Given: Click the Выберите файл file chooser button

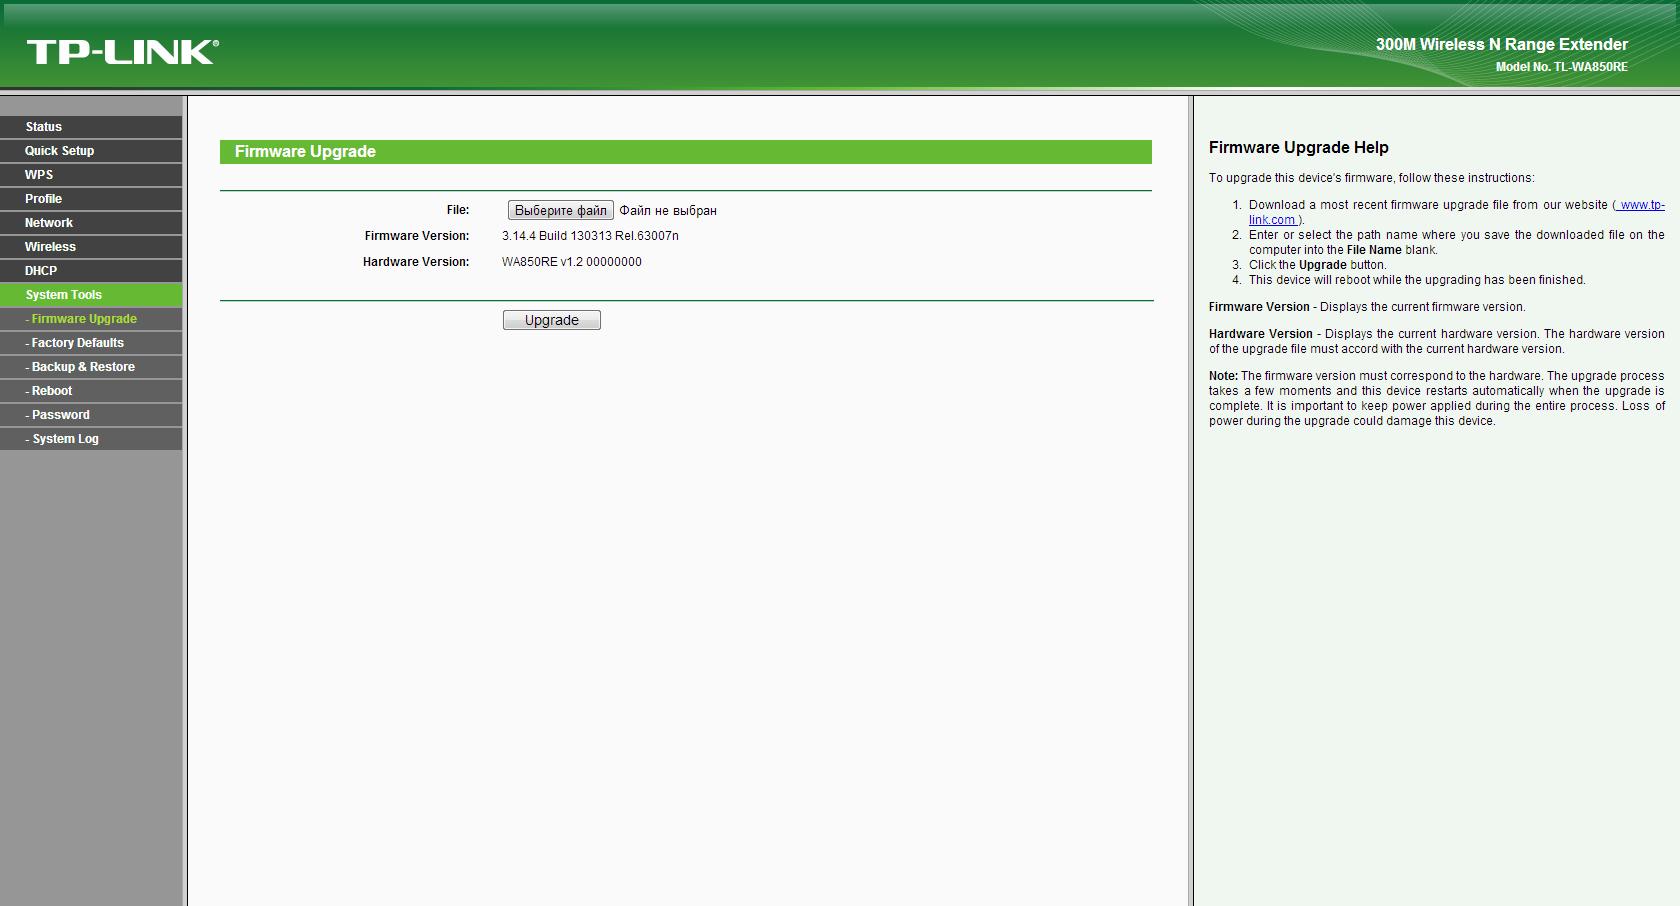Looking at the screenshot, I should [561, 210].
